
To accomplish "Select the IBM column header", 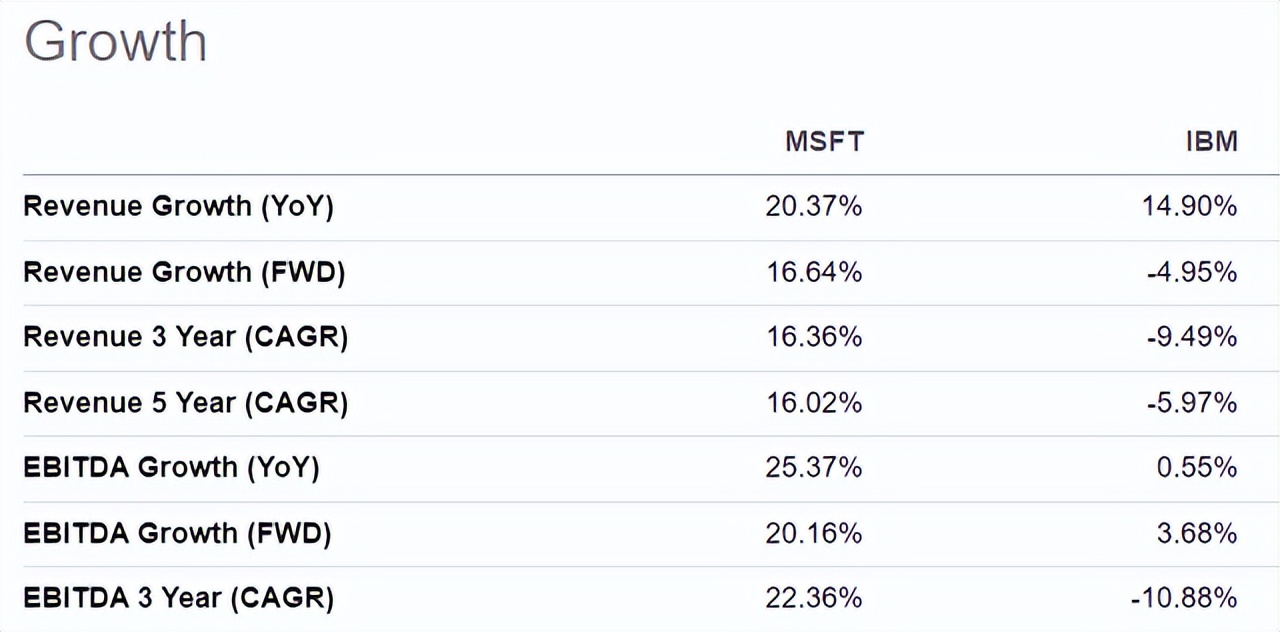I will click(x=1211, y=141).
